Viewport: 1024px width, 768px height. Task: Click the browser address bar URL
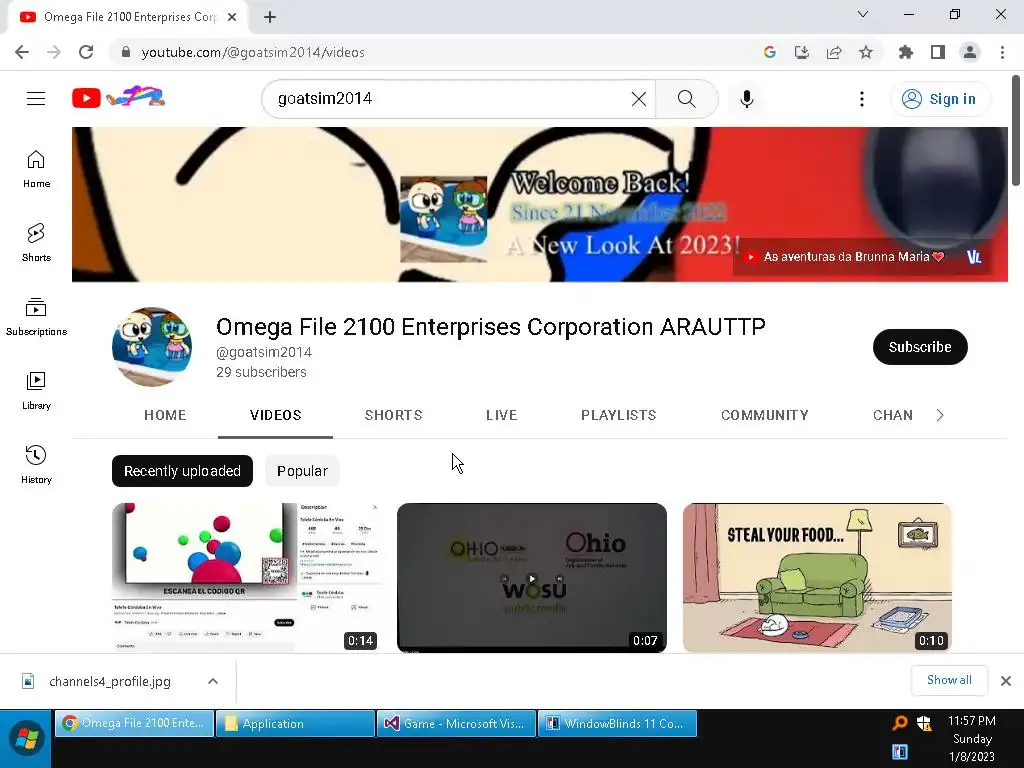253,52
